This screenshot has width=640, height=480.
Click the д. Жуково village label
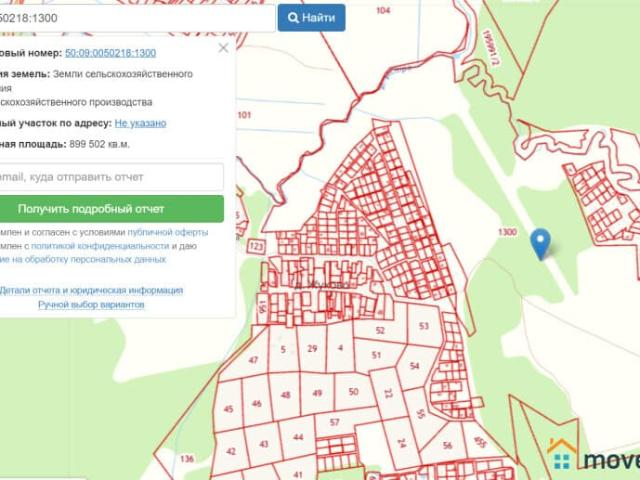coord(322,284)
